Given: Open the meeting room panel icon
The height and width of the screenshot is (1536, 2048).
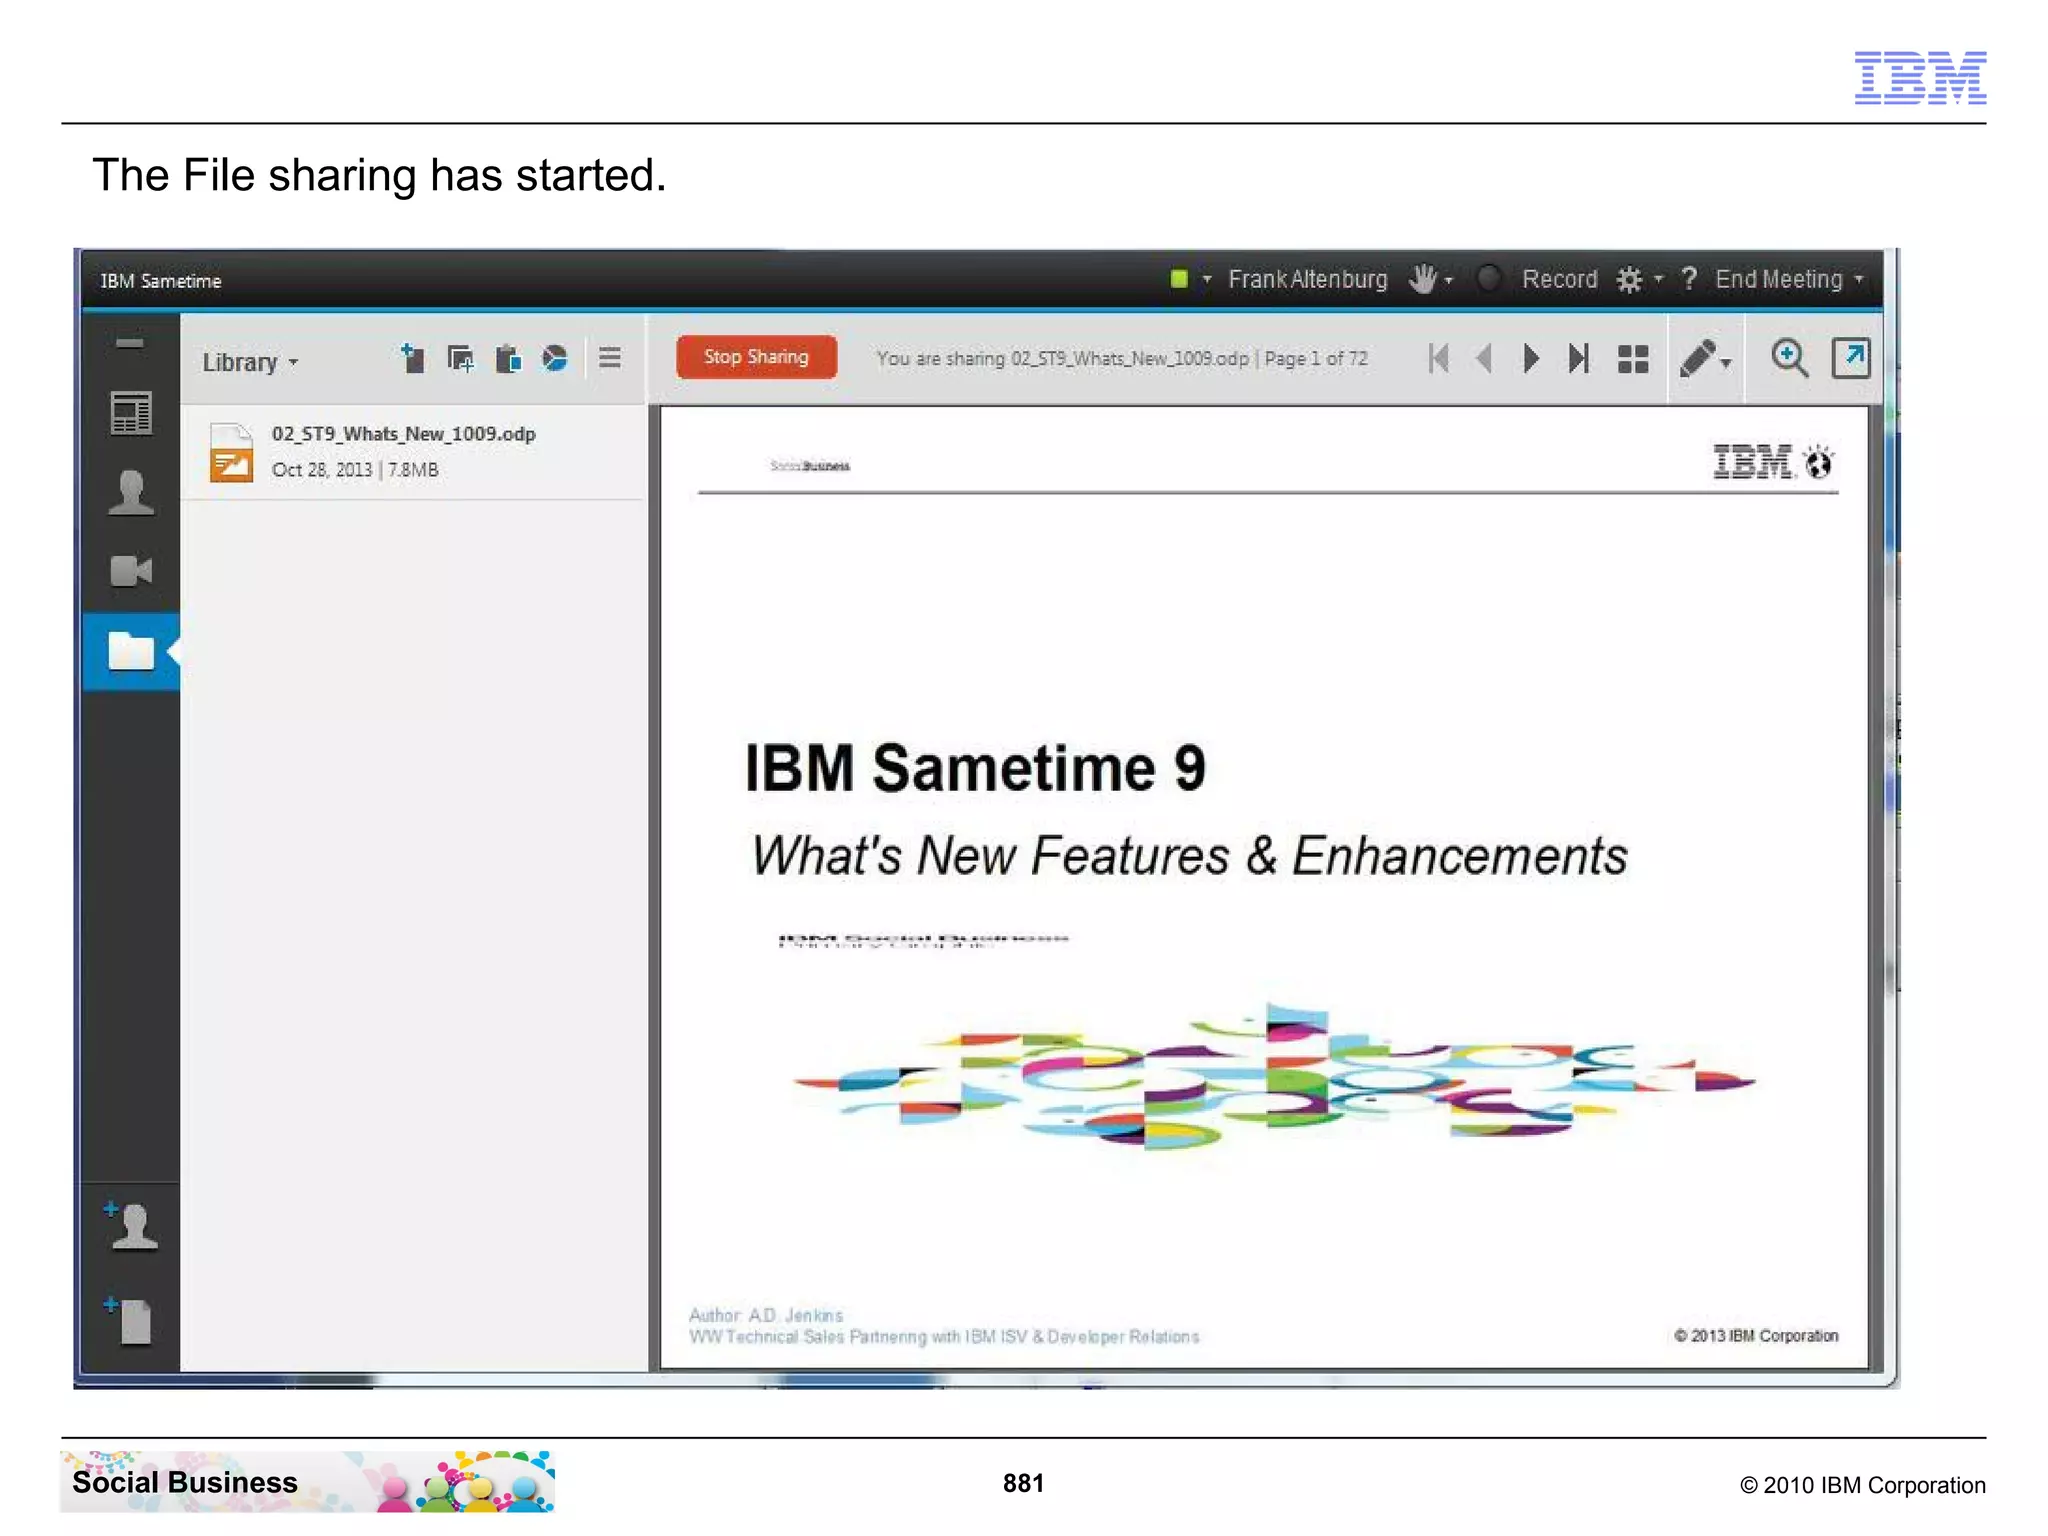Looking at the screenshot, I should click(131, 413).
